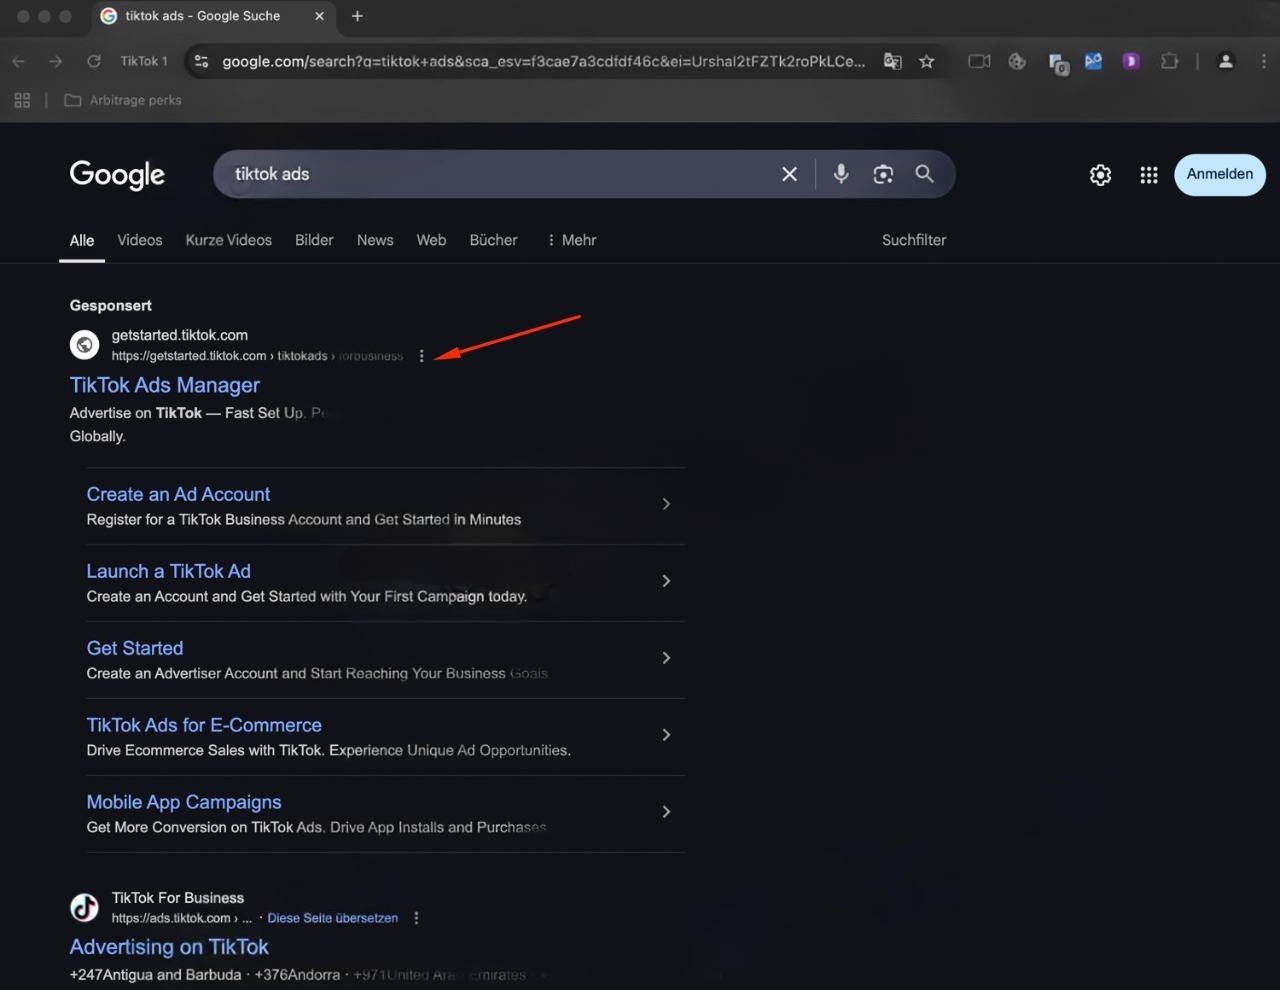Expand the Get Started sitelink chevron
Image resolution: width=1280 pixels, height=990 pixels.
click(666, 658)
